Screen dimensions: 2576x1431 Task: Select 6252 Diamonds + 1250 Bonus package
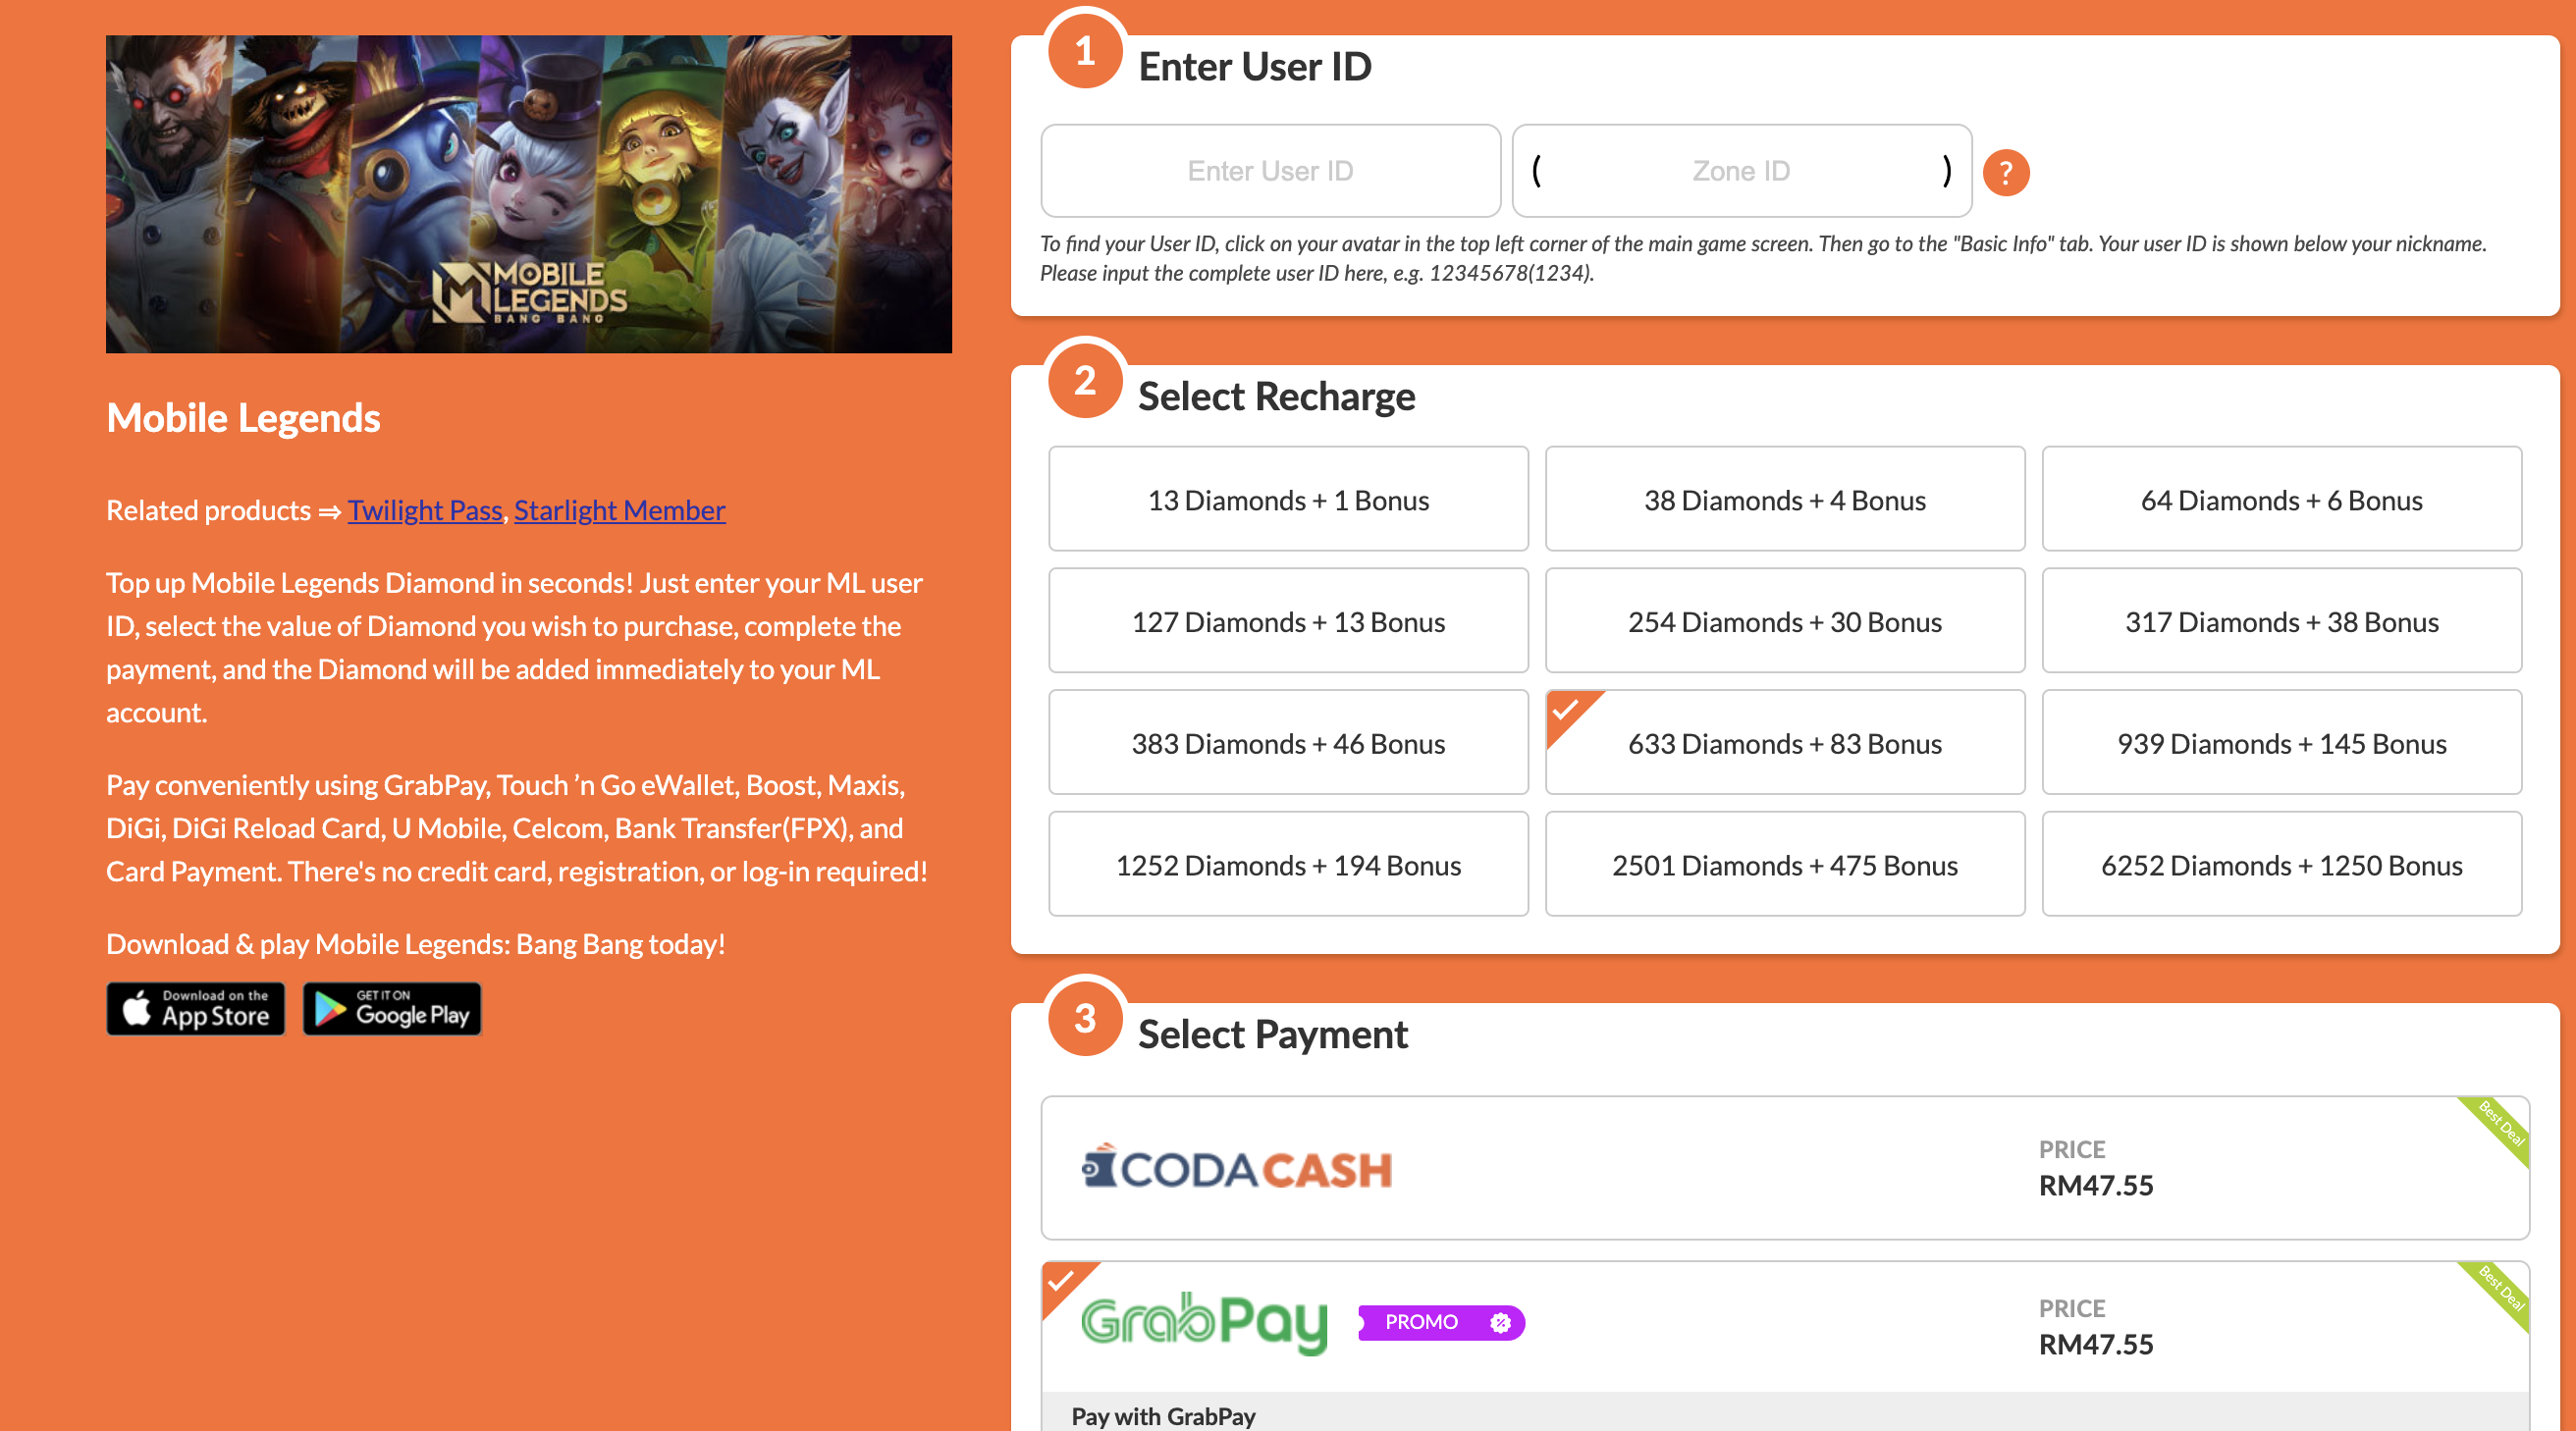[x=2280, y=864]
